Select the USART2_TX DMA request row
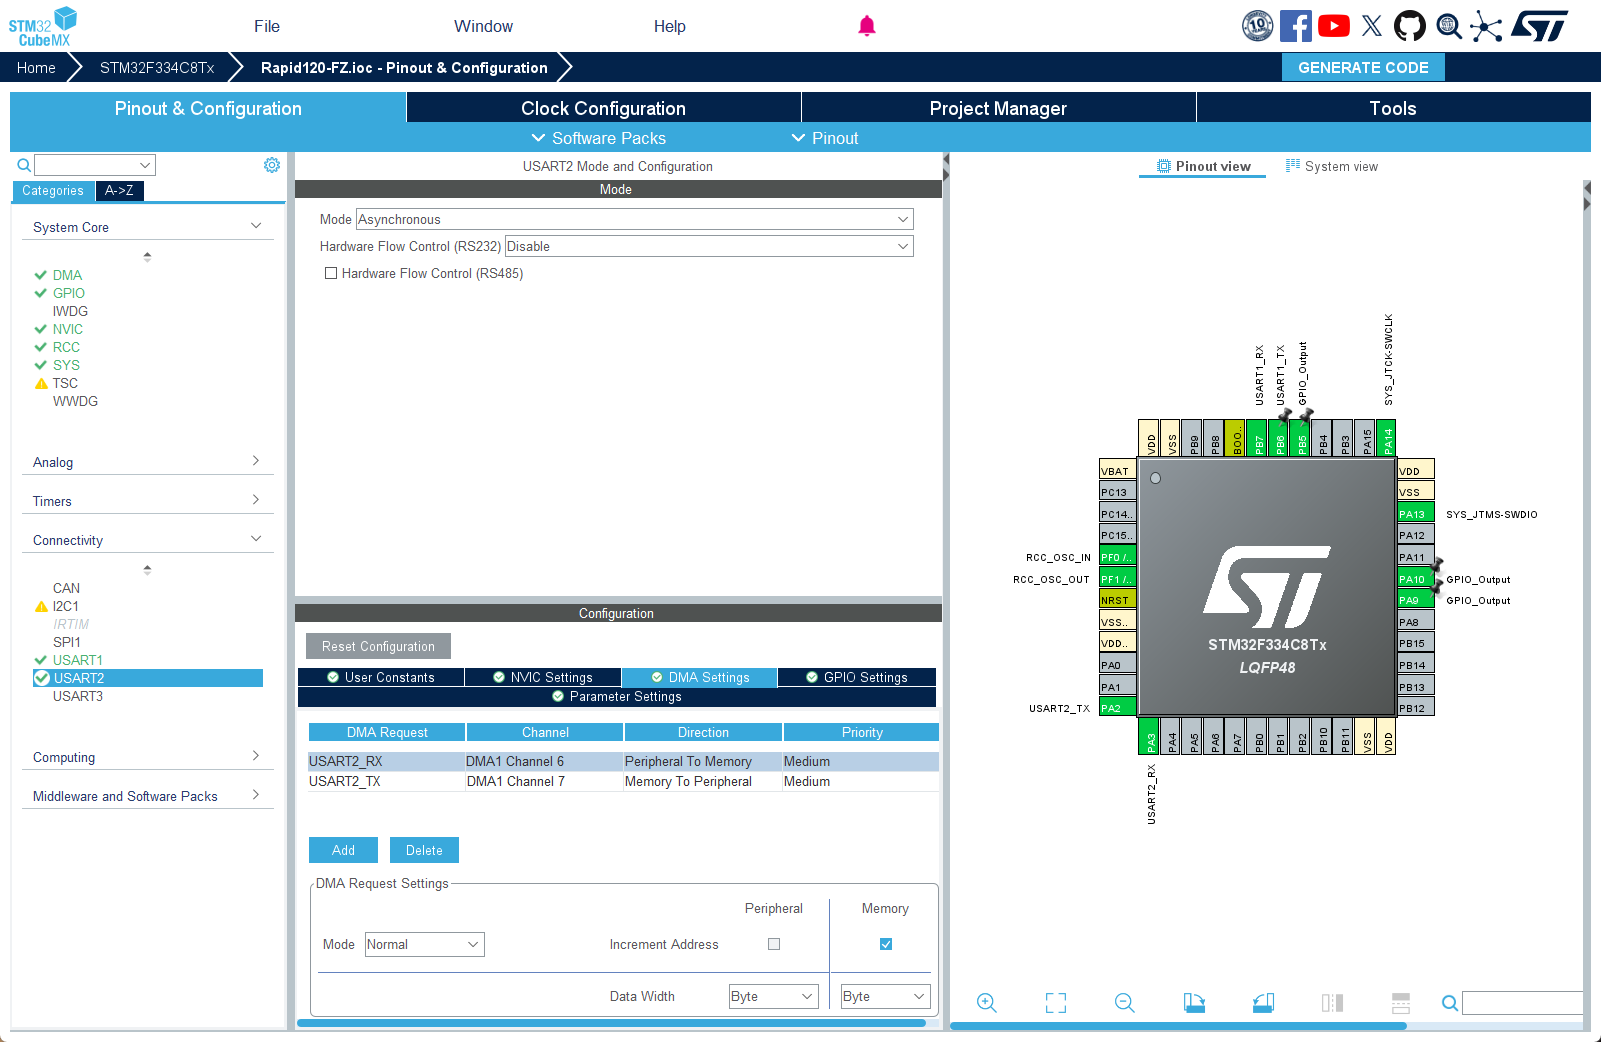Viewport: 1601px width, 1042px height. coord(623,781)
